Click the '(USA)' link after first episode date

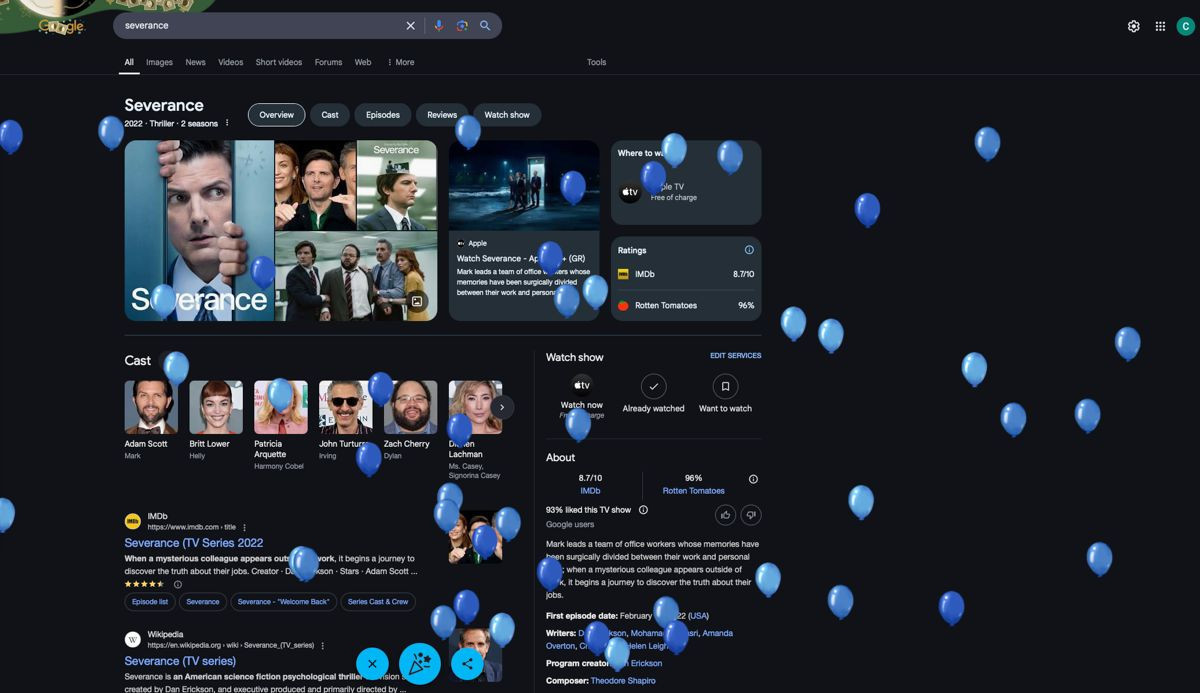[x=698, y=616]
